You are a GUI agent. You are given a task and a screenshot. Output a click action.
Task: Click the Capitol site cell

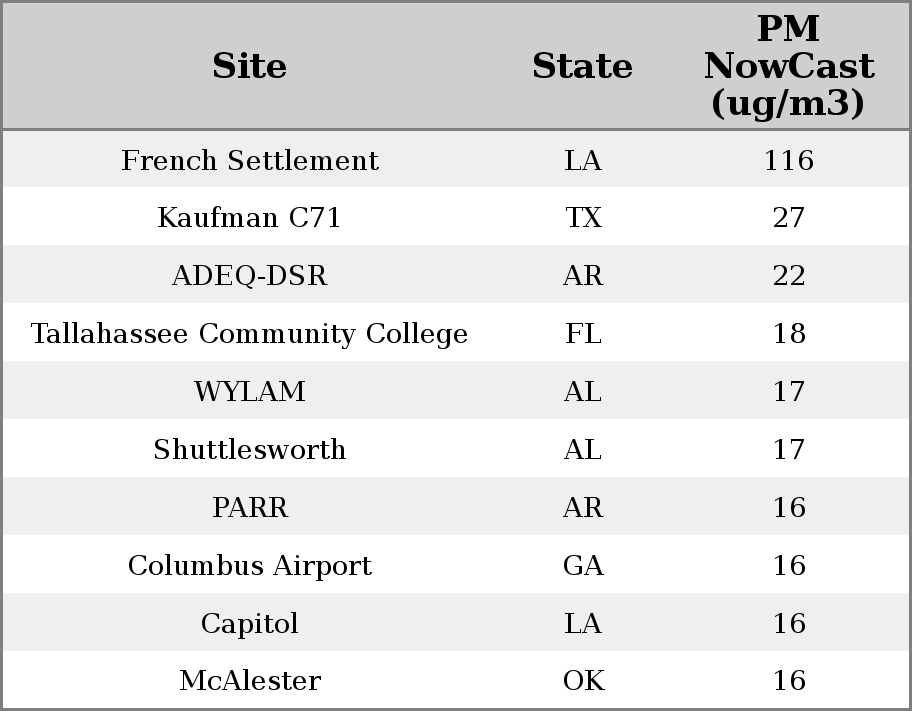249,624
